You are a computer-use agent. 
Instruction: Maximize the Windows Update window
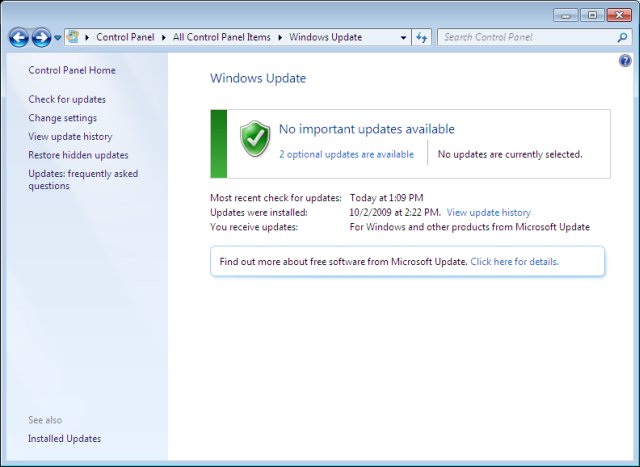click(x=592, y=15)
